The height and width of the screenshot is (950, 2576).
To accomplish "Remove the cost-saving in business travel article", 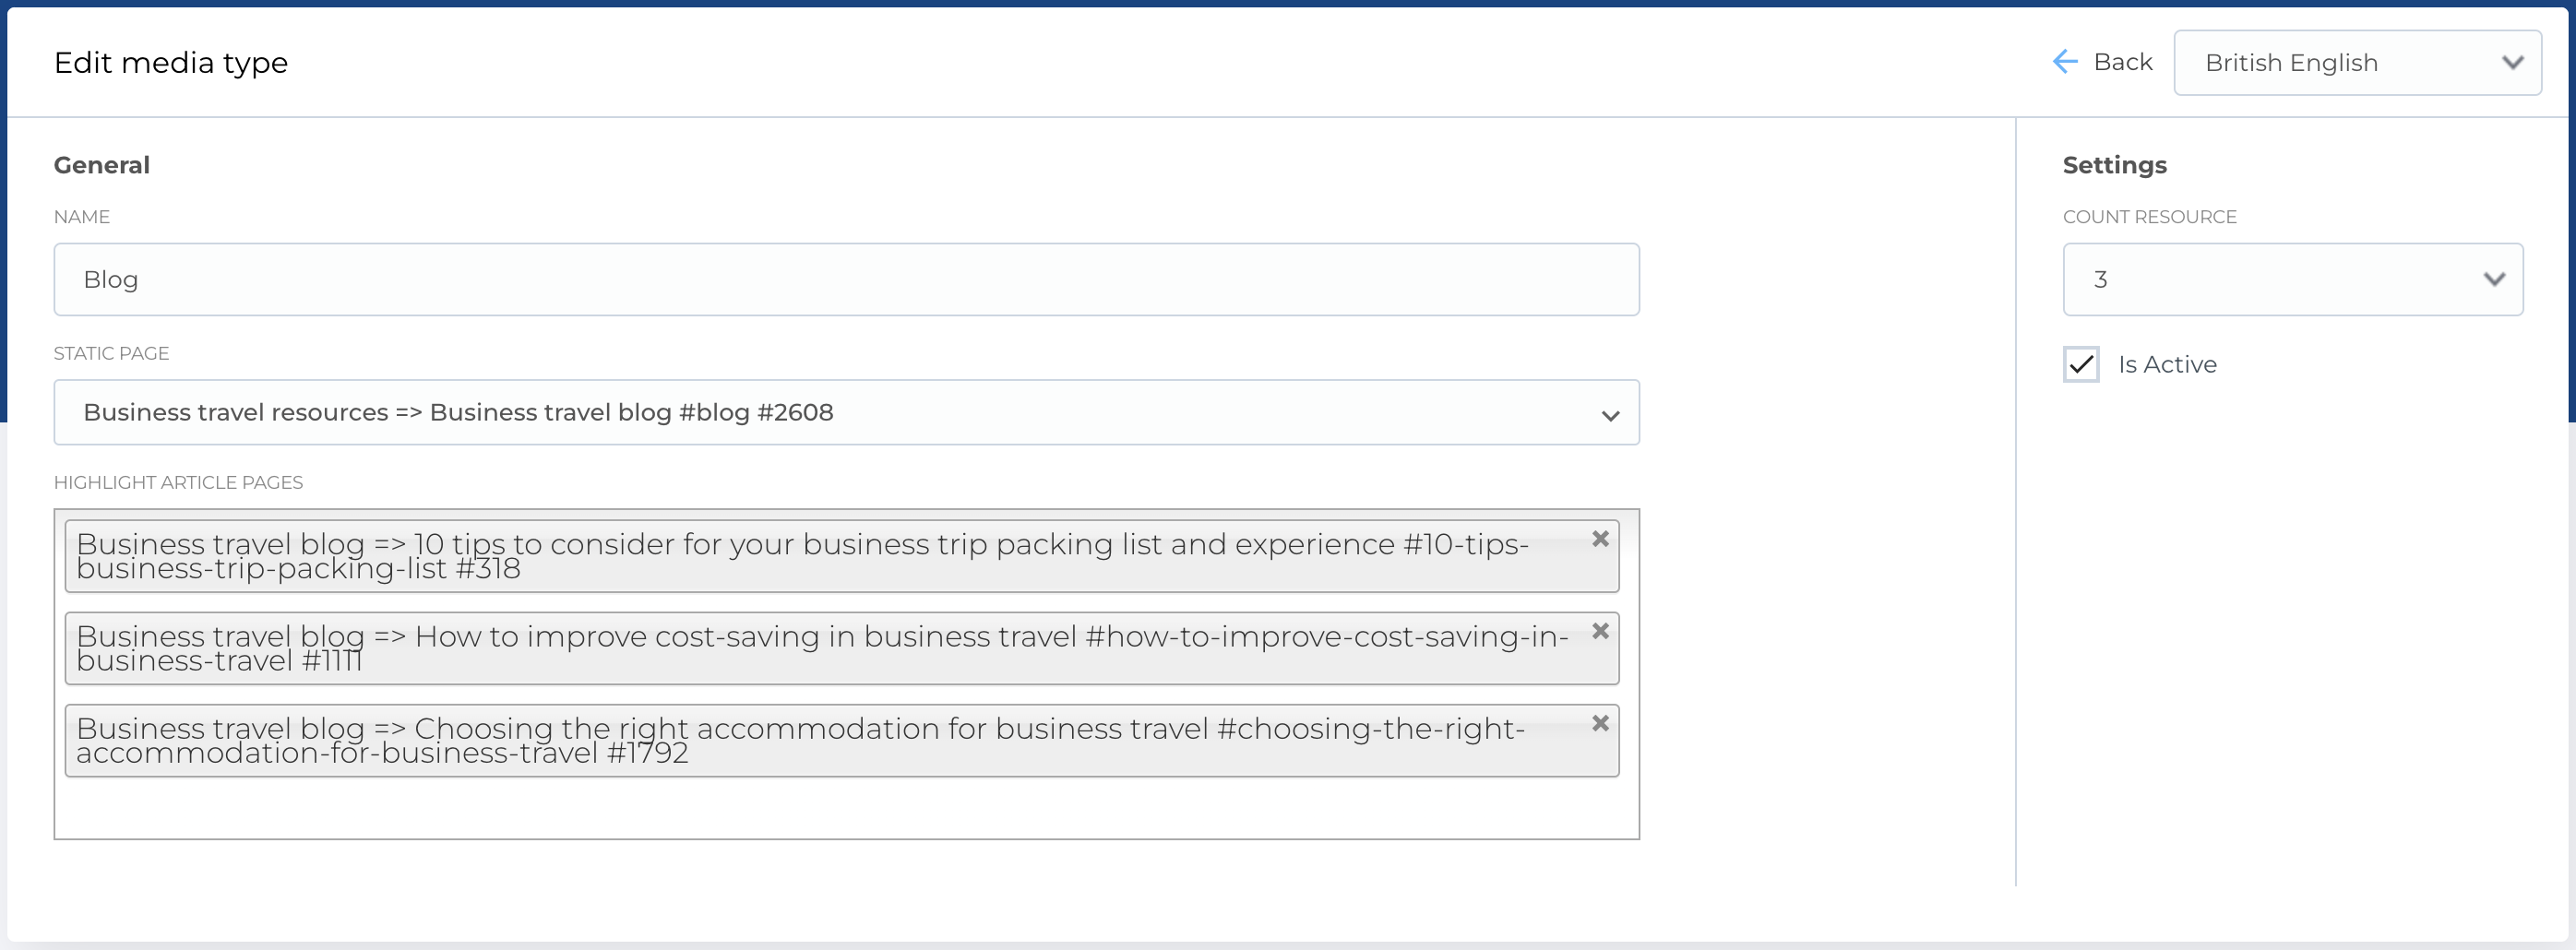I will pos(1600,631).
